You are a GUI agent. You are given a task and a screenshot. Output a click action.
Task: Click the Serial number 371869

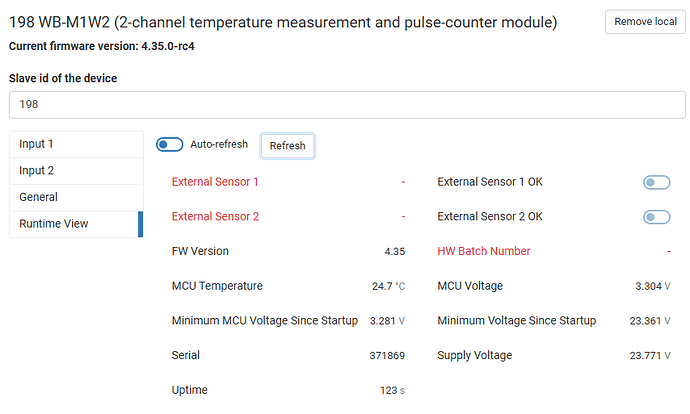pyautogui.click(x=387, y=355)
